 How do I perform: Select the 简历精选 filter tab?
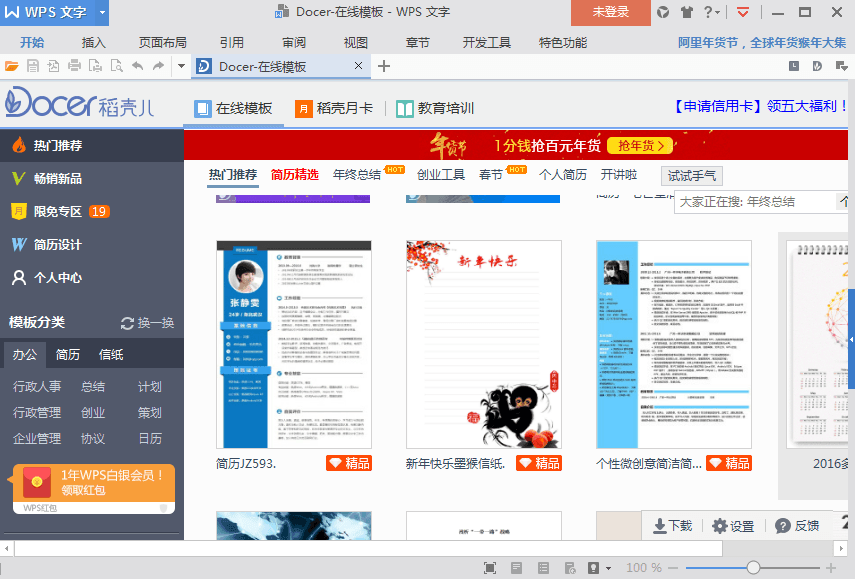[x=294, y=174]
